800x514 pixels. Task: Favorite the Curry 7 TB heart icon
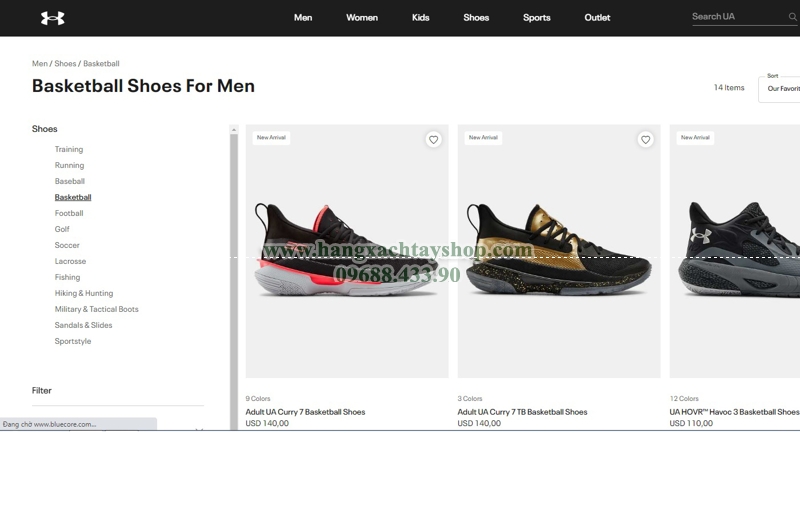point(645,139)
